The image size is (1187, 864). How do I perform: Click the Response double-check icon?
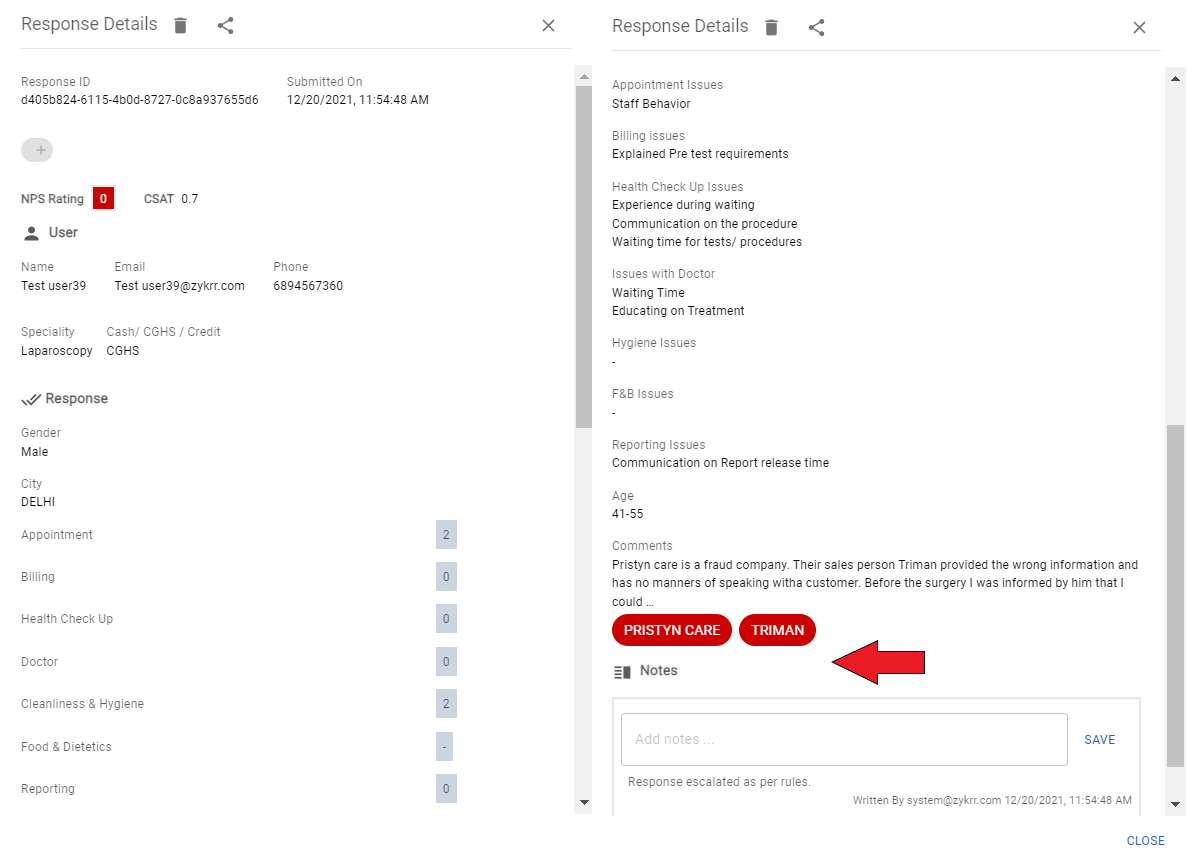click(31, 399)
